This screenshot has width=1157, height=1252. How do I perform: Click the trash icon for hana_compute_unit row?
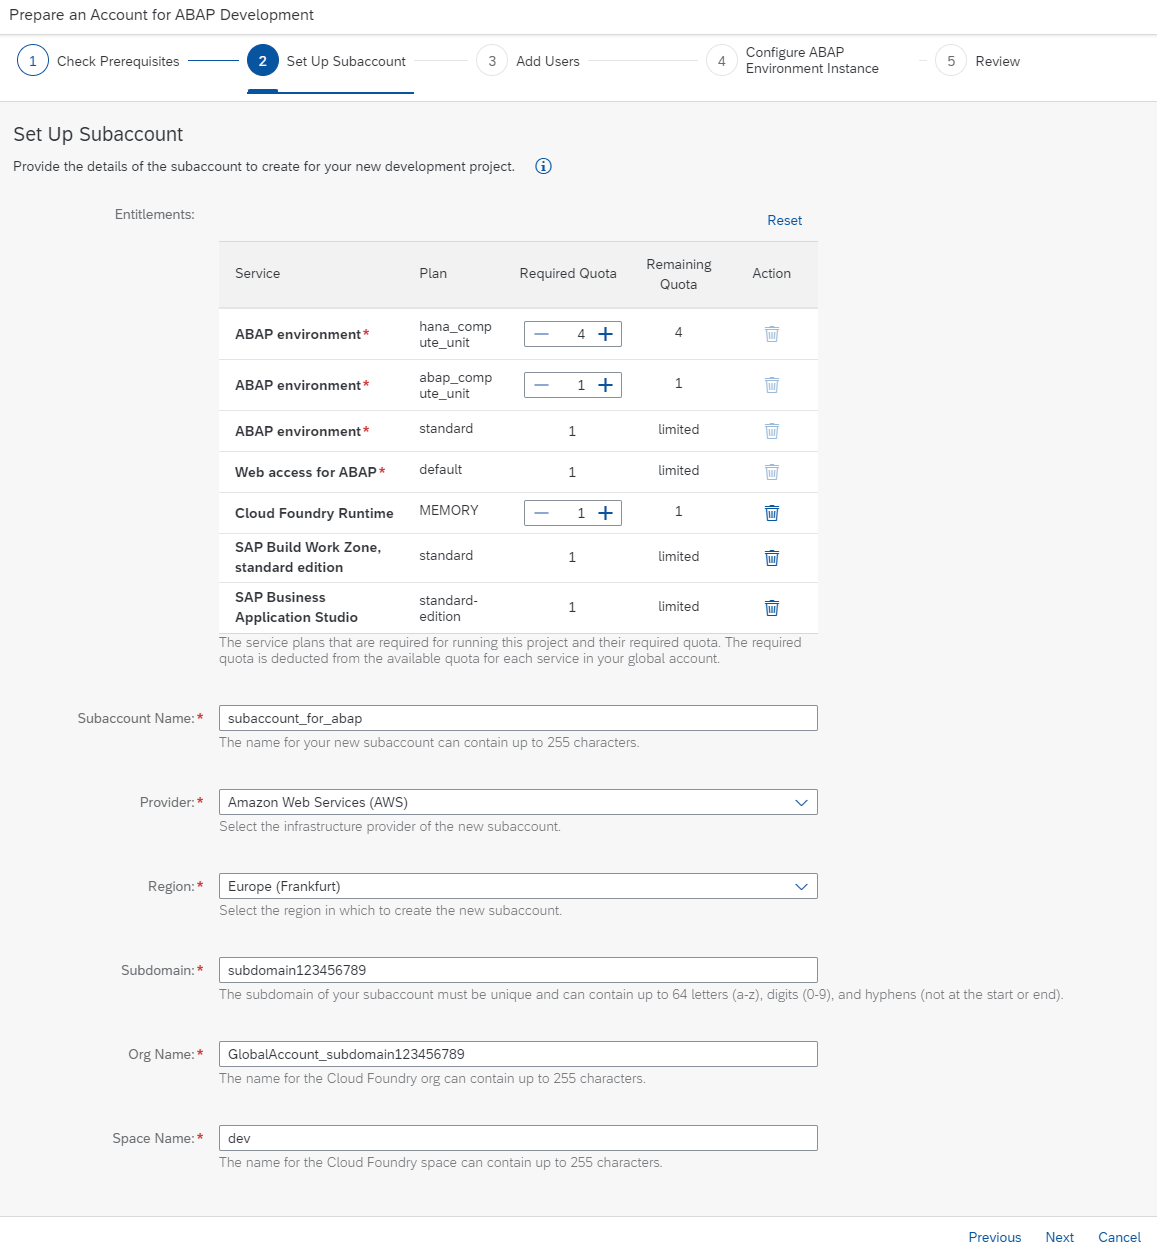click(x=772, y=334)
